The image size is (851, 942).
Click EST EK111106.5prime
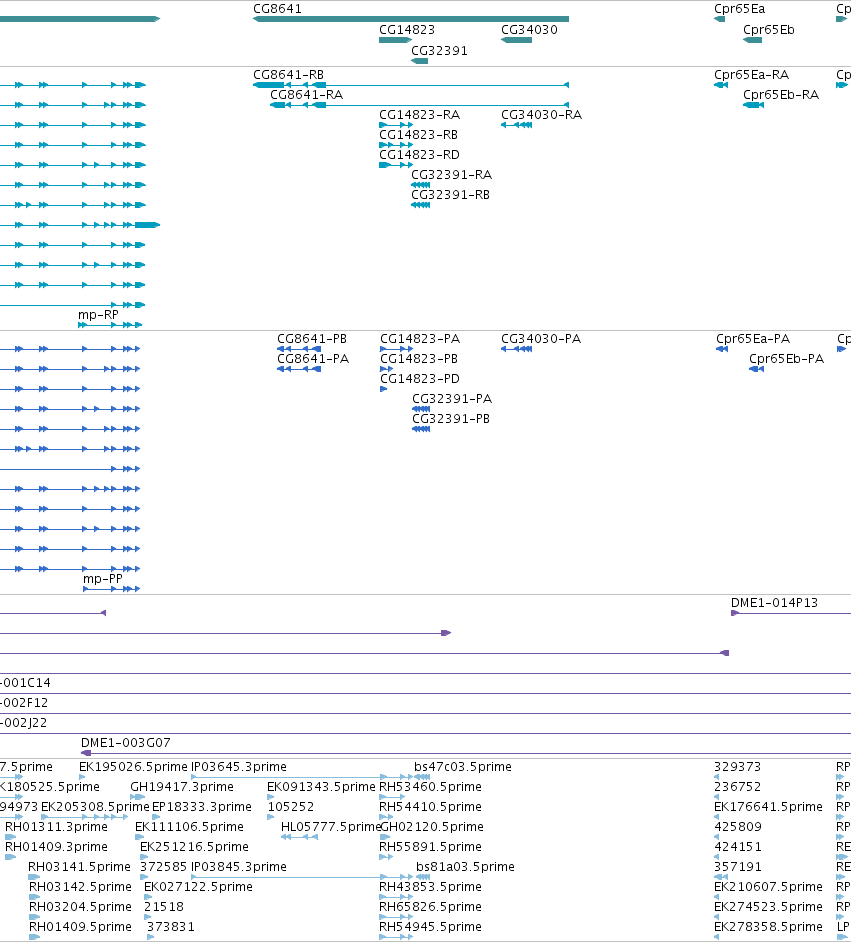(139, 837)
